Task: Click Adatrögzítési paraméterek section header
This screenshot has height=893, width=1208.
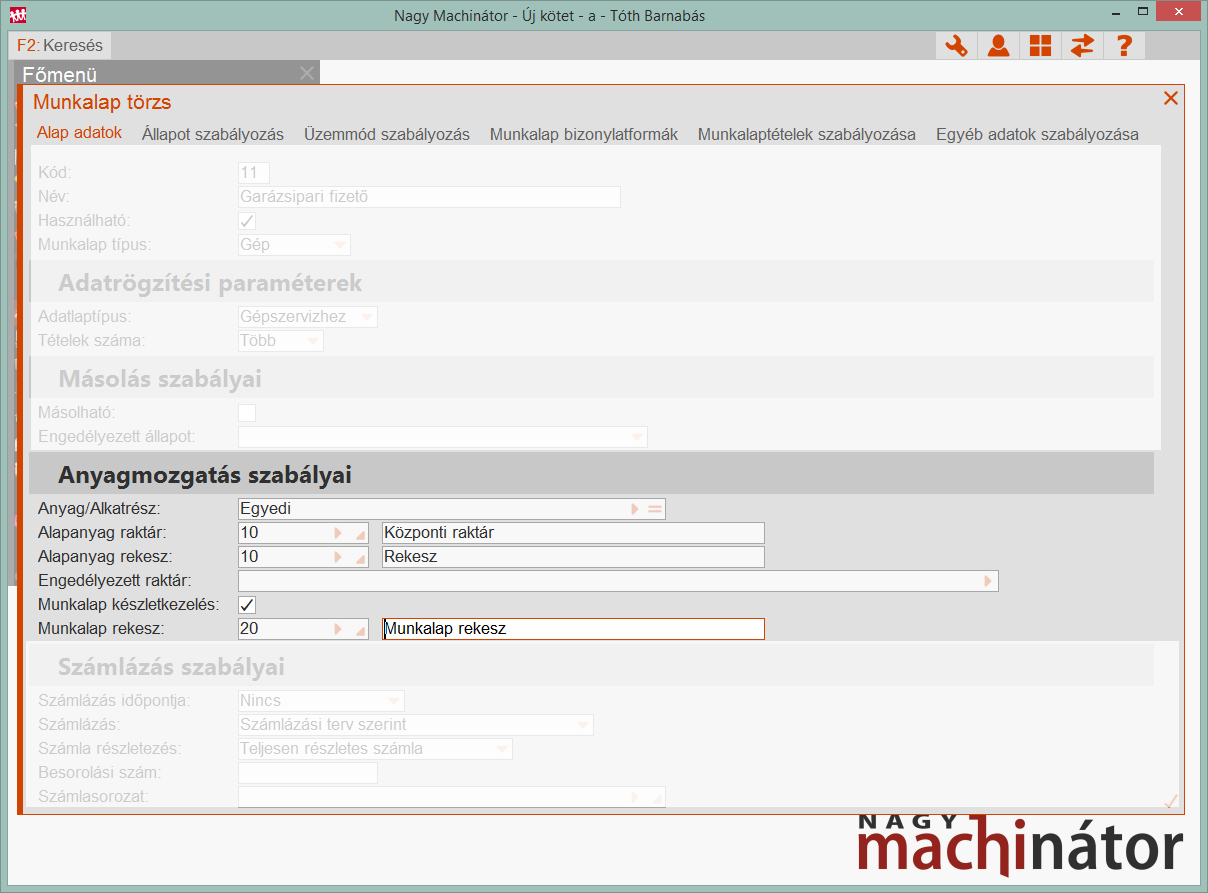Action: tap(591, 282)
